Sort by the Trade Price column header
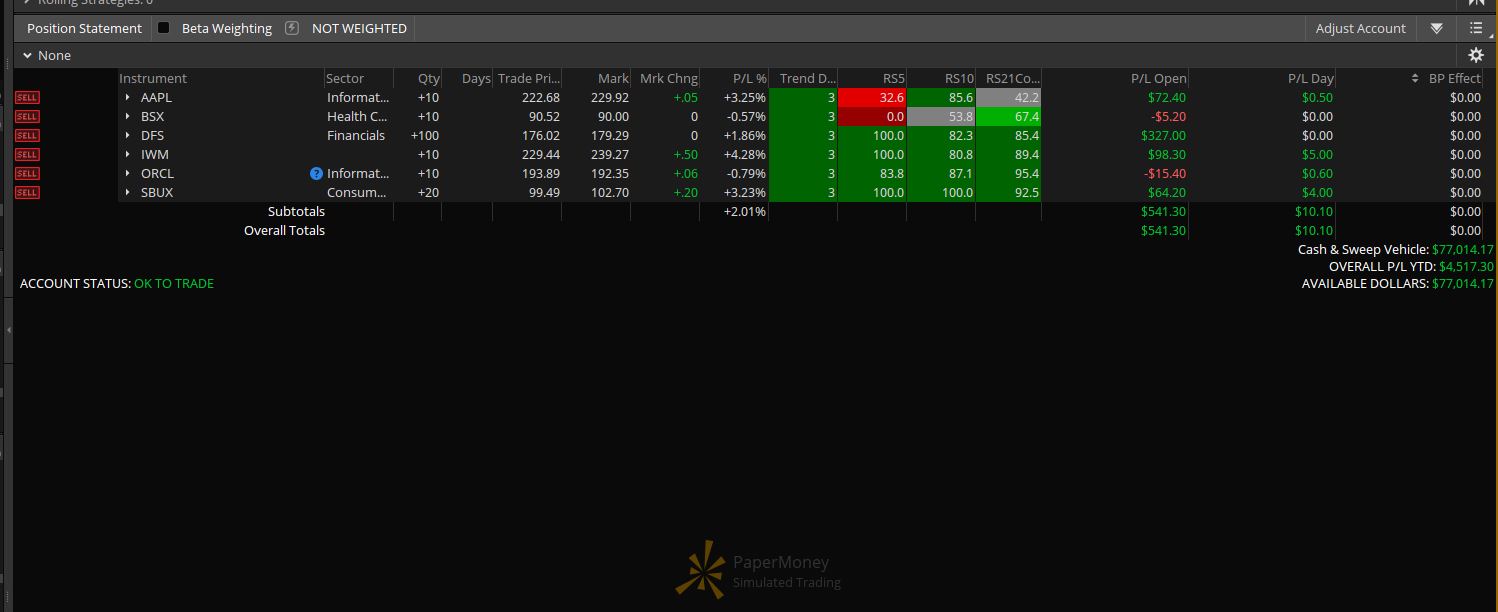Image resolution: width=1498 pixels, height=612 pixels. click(529, 79)
